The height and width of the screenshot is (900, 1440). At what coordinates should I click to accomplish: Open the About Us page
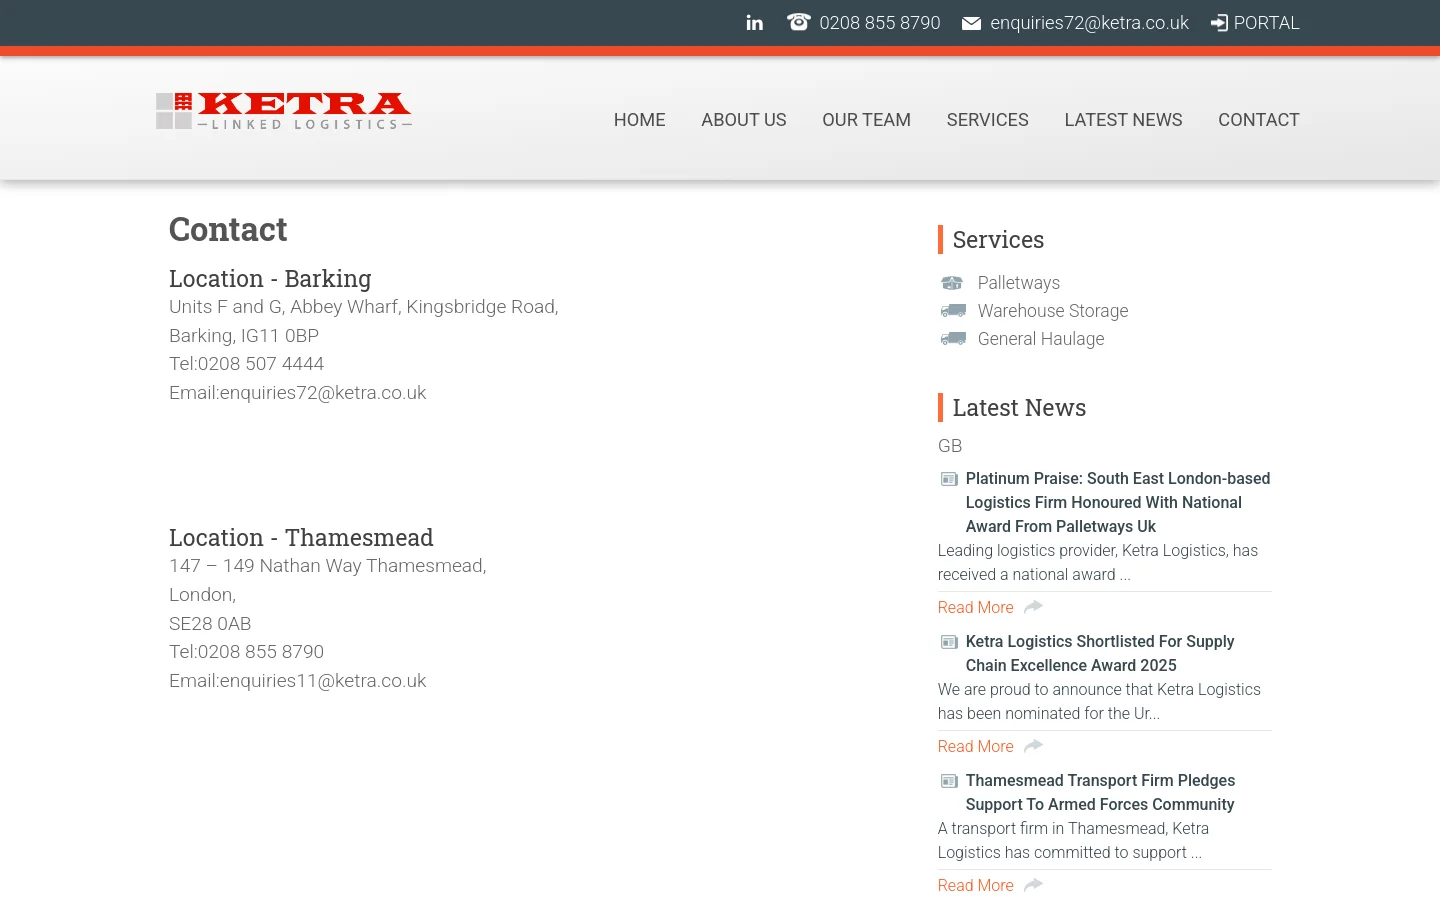pyautogui.click(x=744, y=120)
